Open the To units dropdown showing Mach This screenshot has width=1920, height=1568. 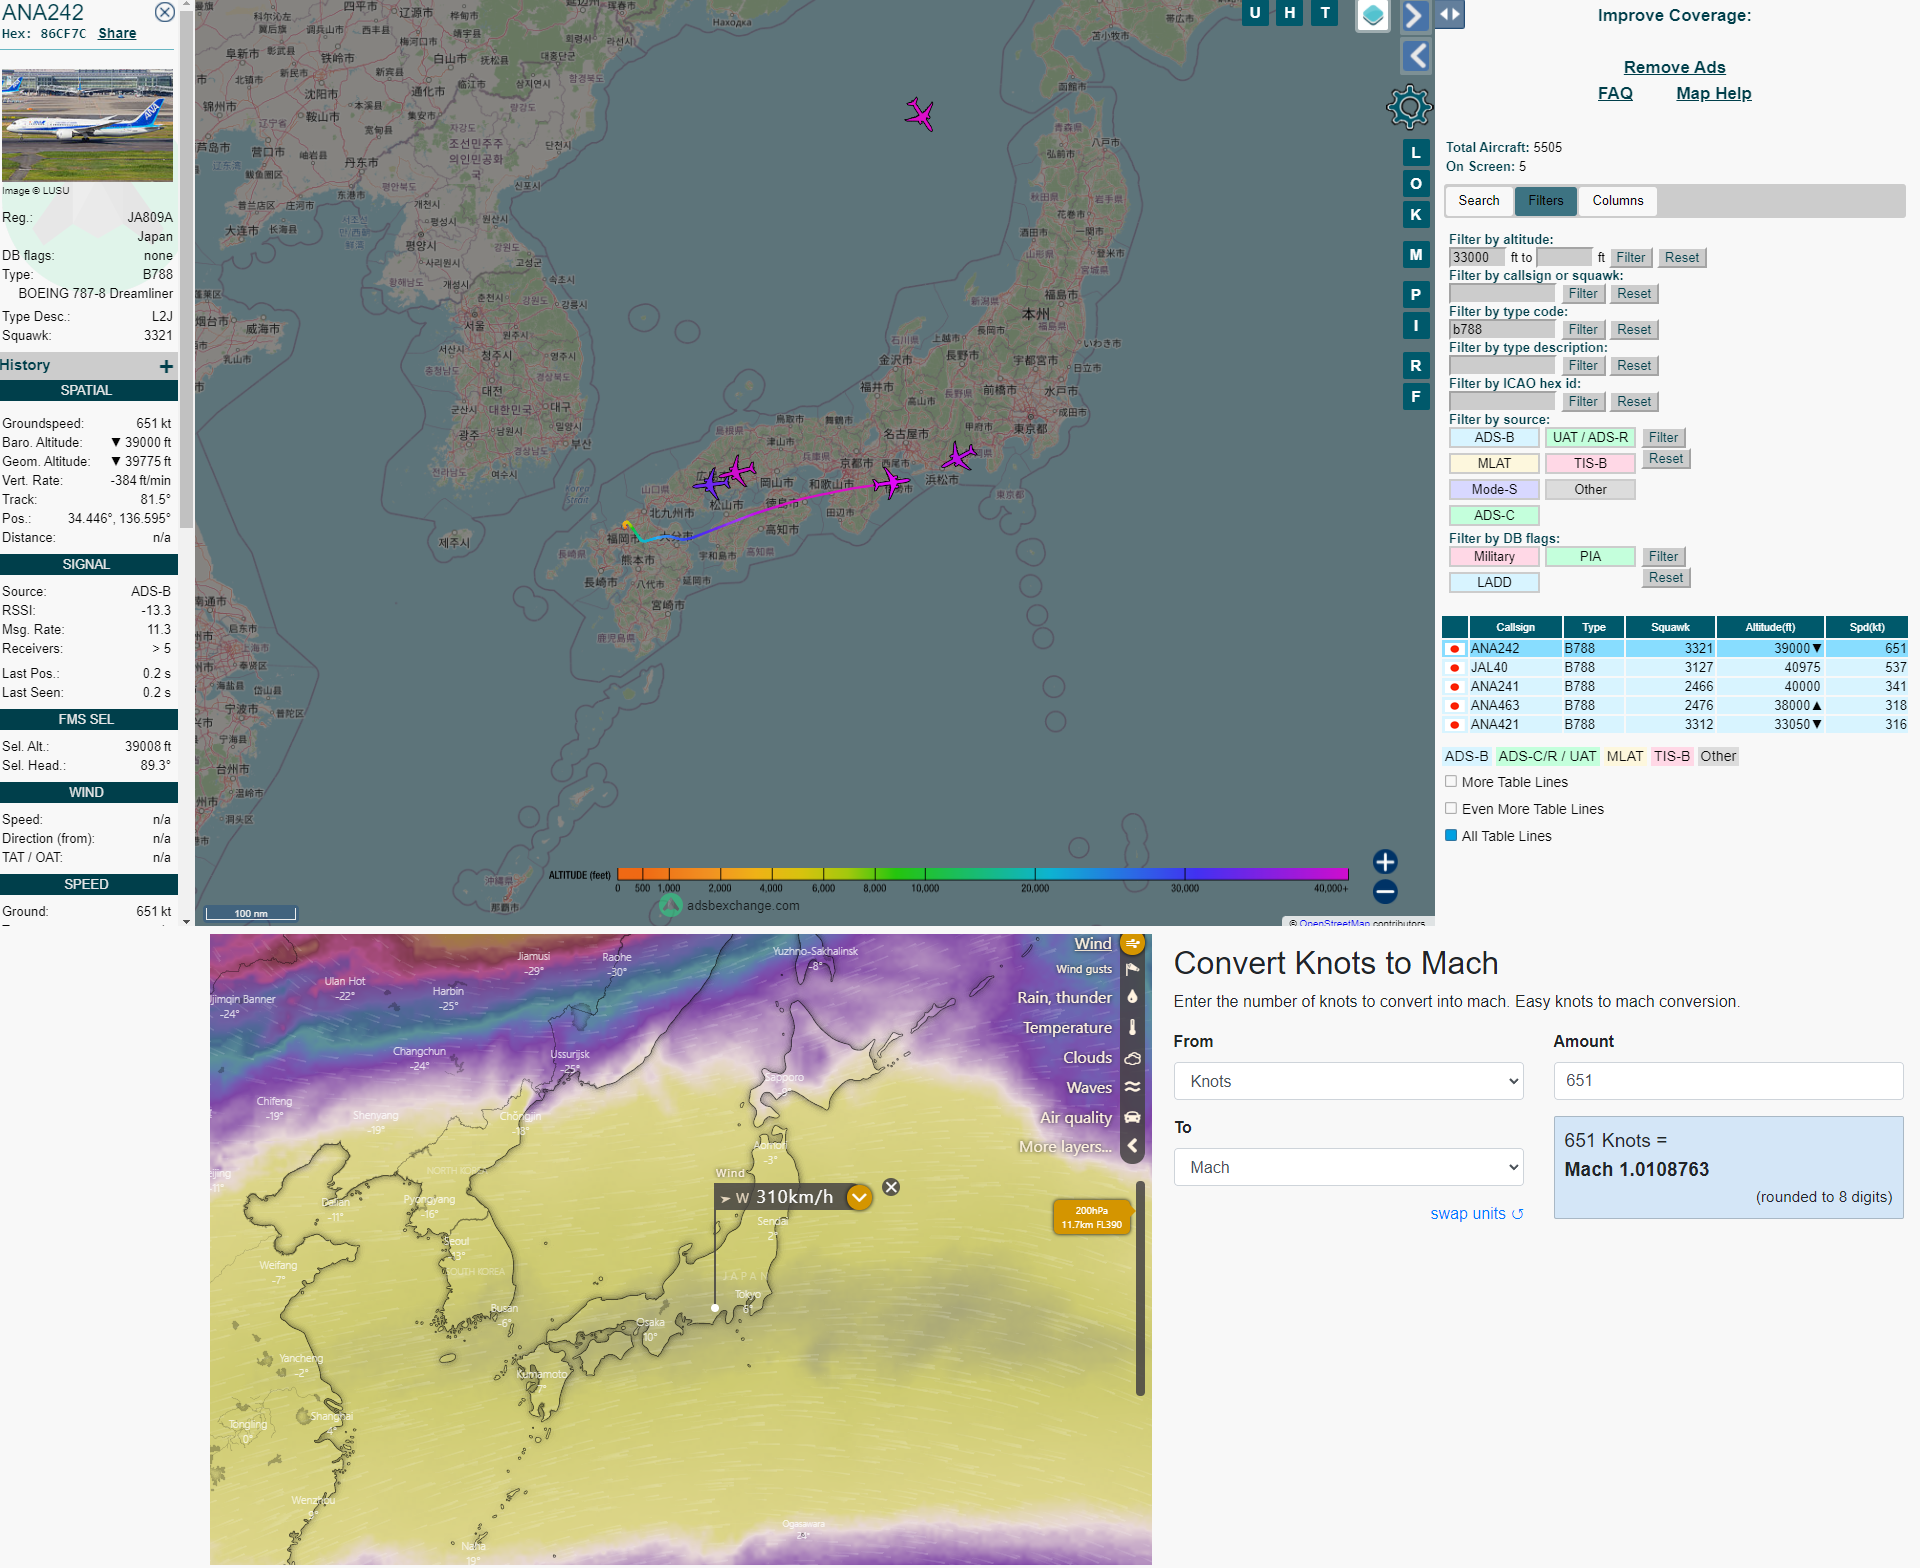[1348, 1167]
